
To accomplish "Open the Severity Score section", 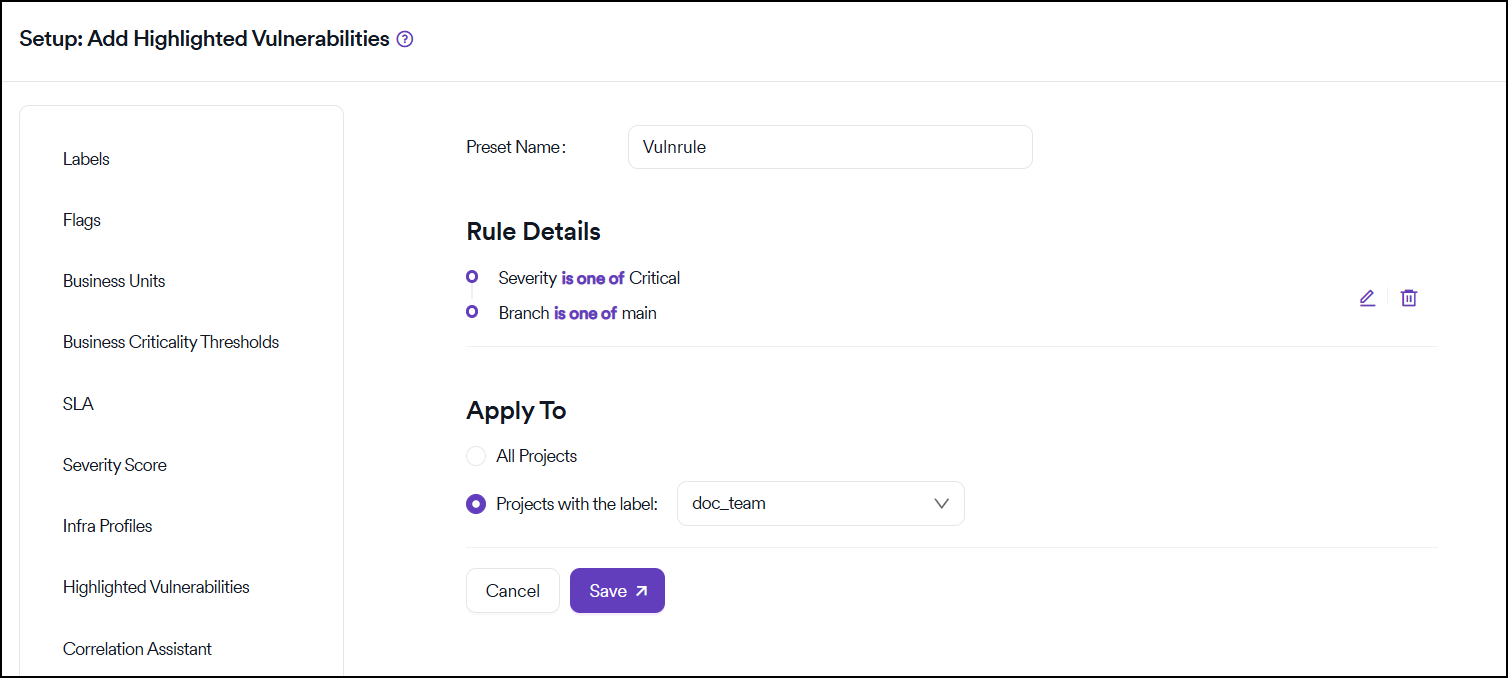I will pyautogui.click(x=115, y=465).
